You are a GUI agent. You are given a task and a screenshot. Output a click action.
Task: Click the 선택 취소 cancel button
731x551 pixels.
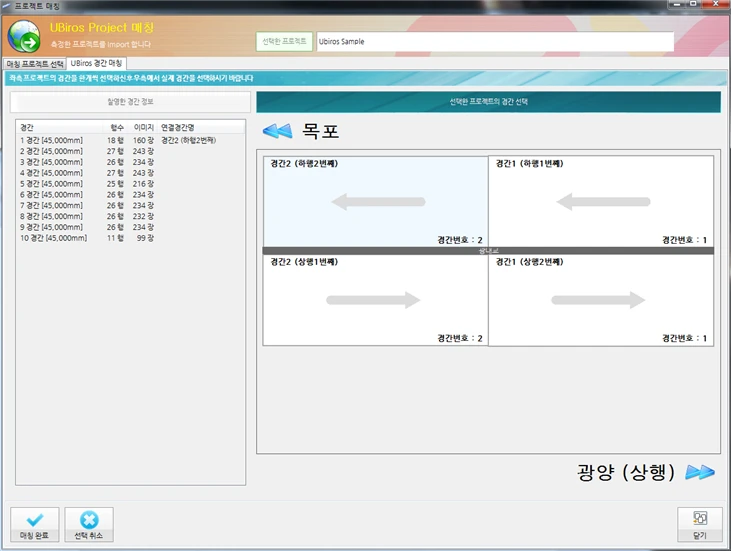click(89, 524)
